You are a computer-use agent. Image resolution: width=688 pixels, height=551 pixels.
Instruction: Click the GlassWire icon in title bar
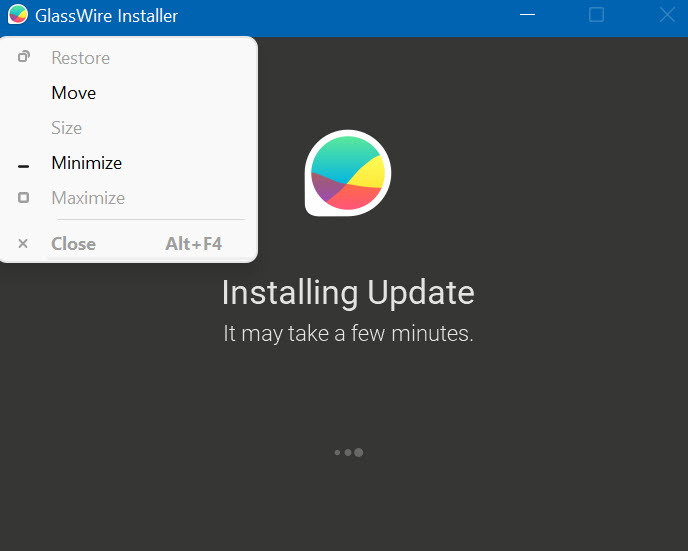17,15
